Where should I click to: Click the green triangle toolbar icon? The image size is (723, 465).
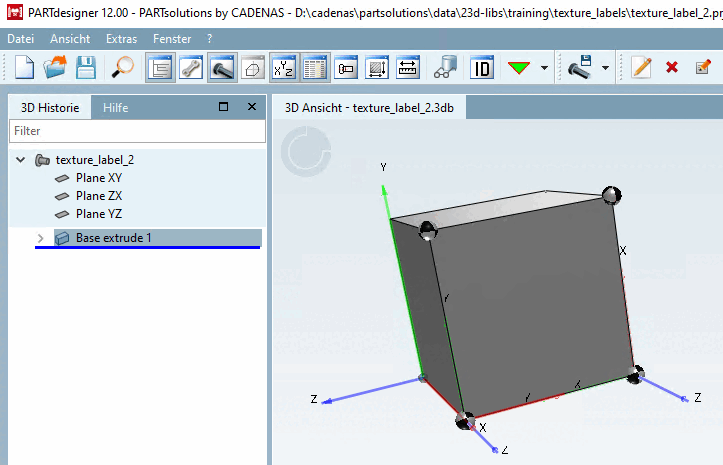(519, 68)
